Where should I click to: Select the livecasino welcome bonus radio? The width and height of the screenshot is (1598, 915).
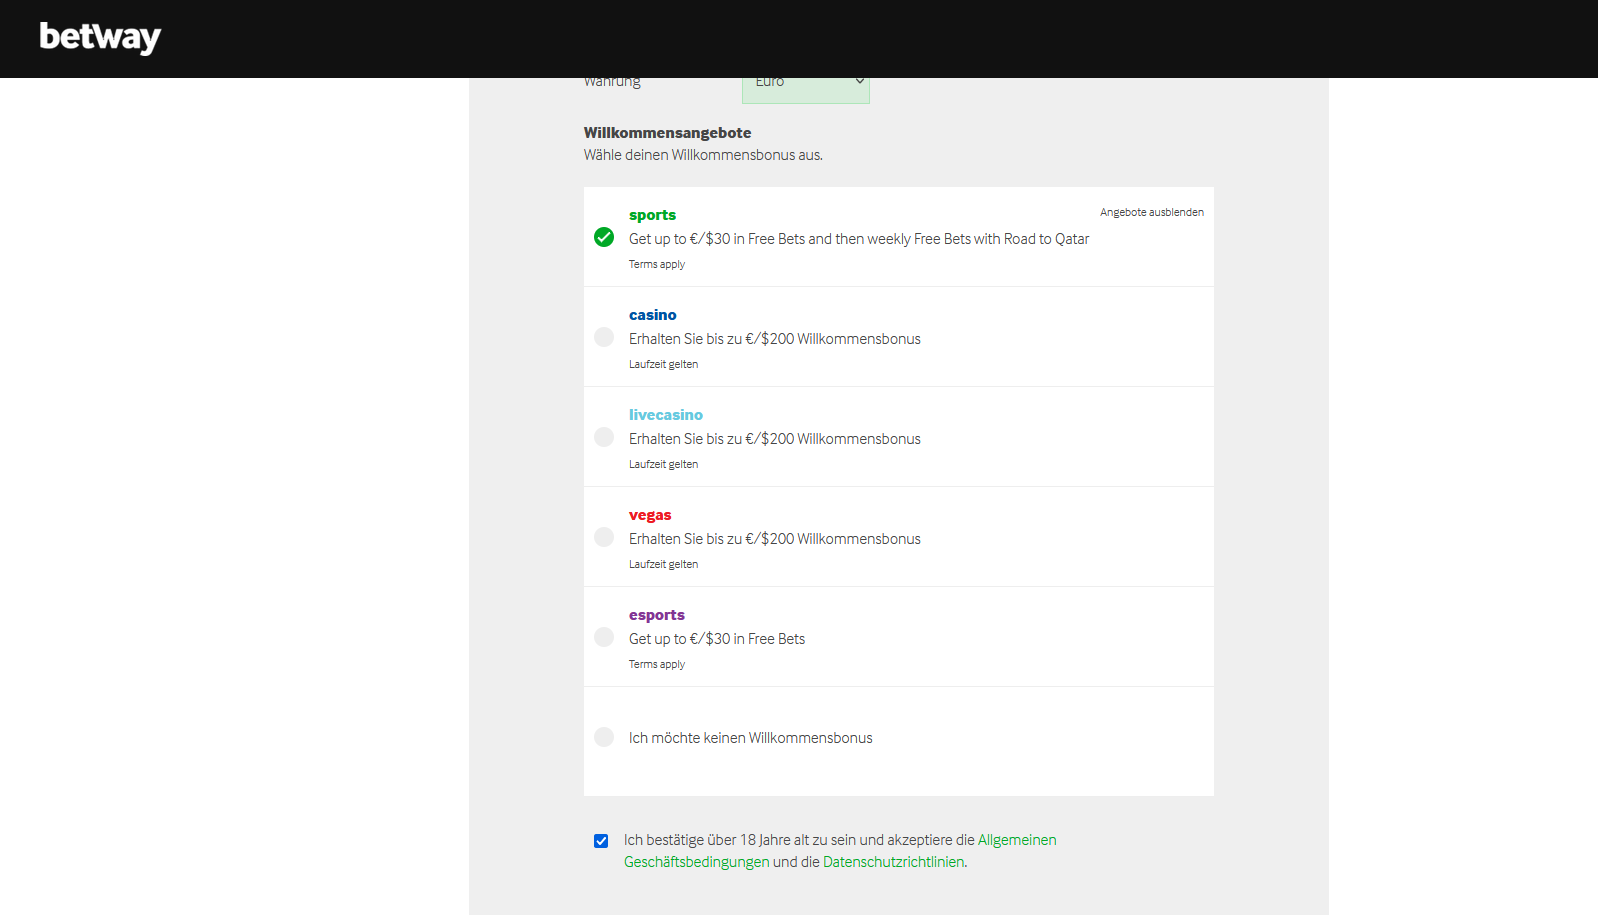click(604, 437)
